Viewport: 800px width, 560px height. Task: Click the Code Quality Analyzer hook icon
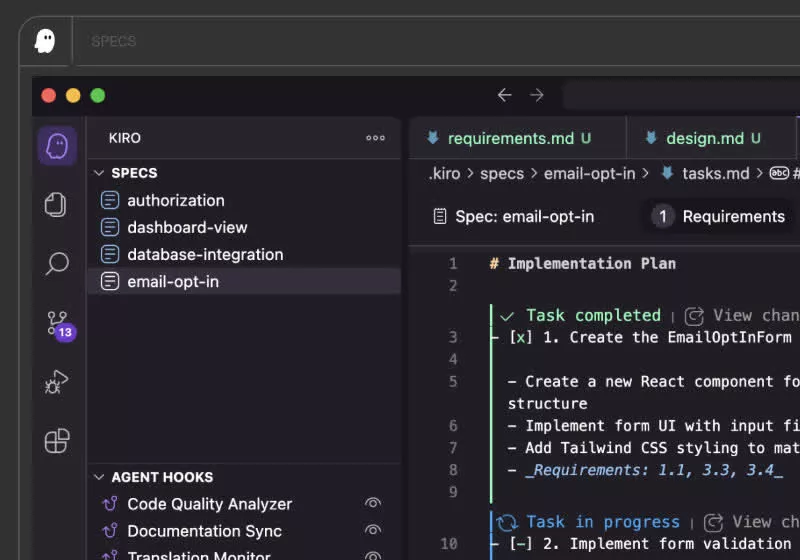click(x=110, y=504)
